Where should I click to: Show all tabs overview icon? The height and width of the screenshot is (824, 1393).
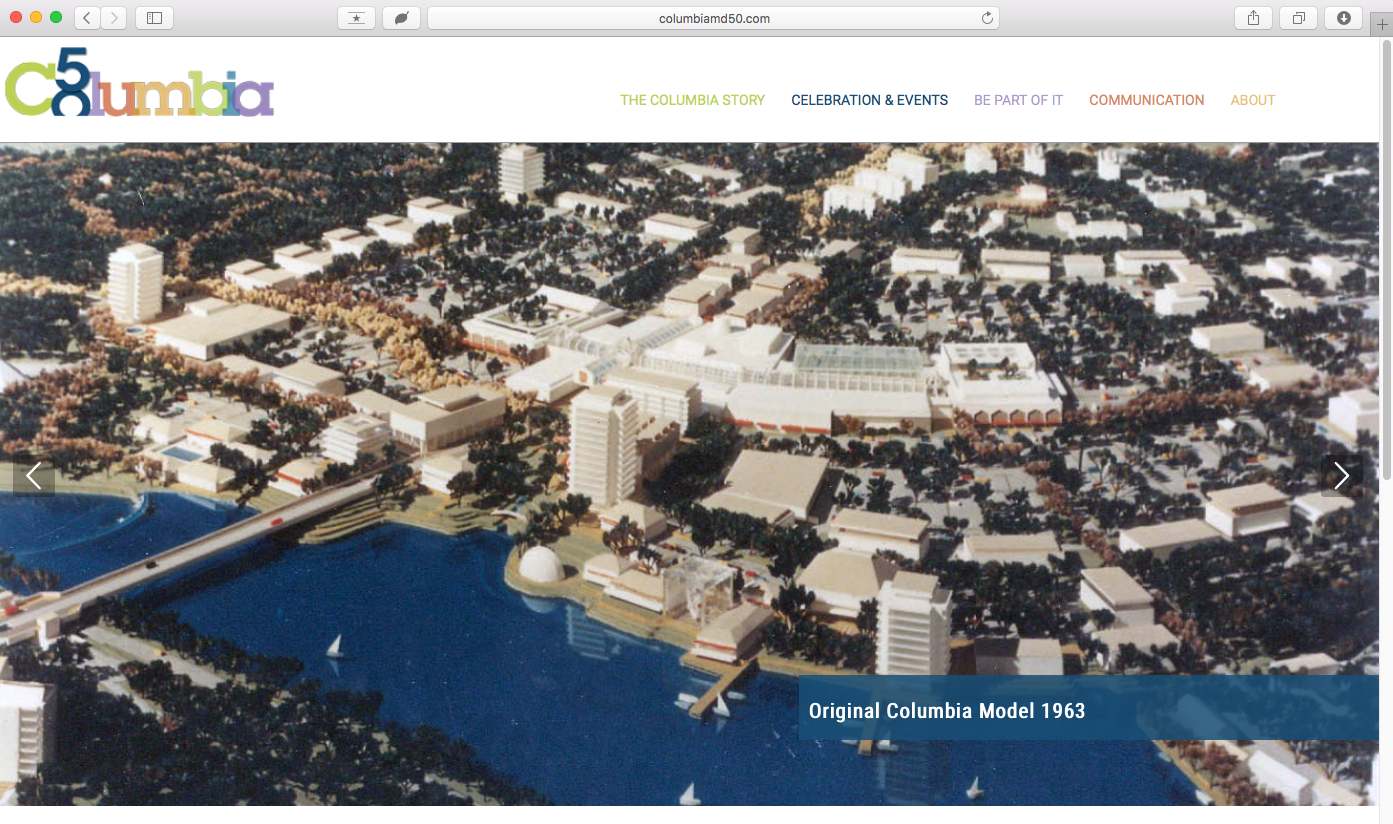point(1298,18)
